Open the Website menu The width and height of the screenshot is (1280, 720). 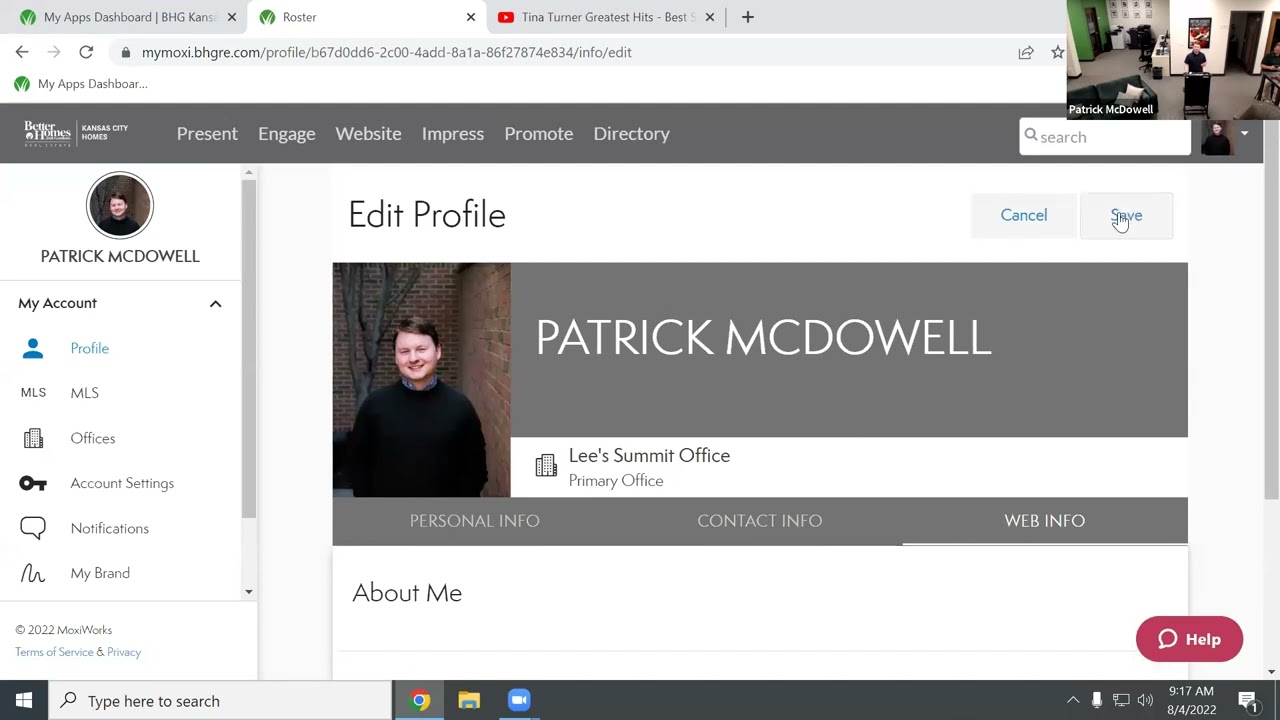(368, 133)
